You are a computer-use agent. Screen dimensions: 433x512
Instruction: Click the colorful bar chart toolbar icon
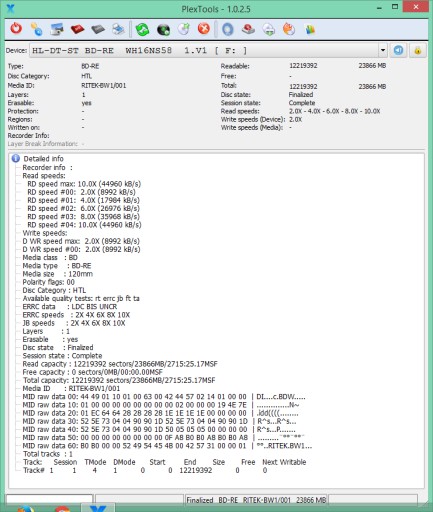310,30
